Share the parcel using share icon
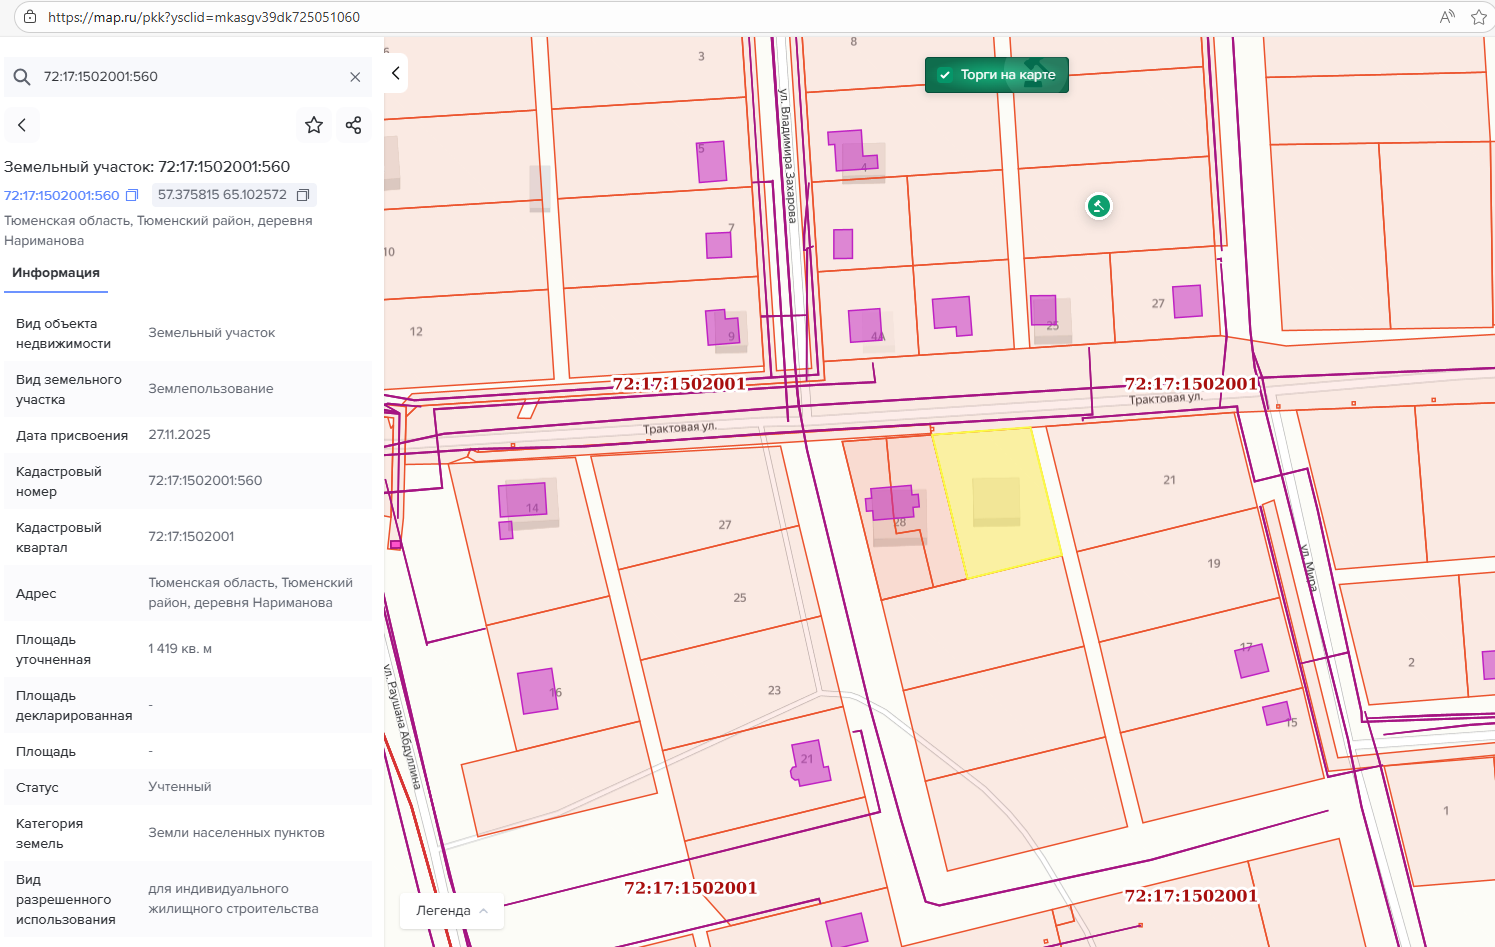The width and height of the screenshot is (1495, 947). 353,125
